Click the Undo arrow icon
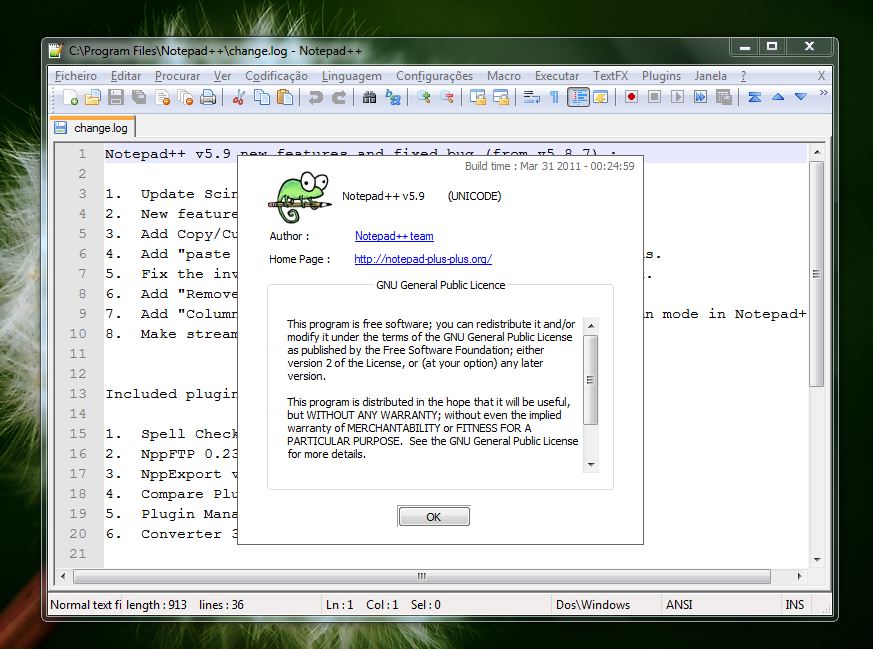This screenshot has width=873, height=649. coord(315,98)
